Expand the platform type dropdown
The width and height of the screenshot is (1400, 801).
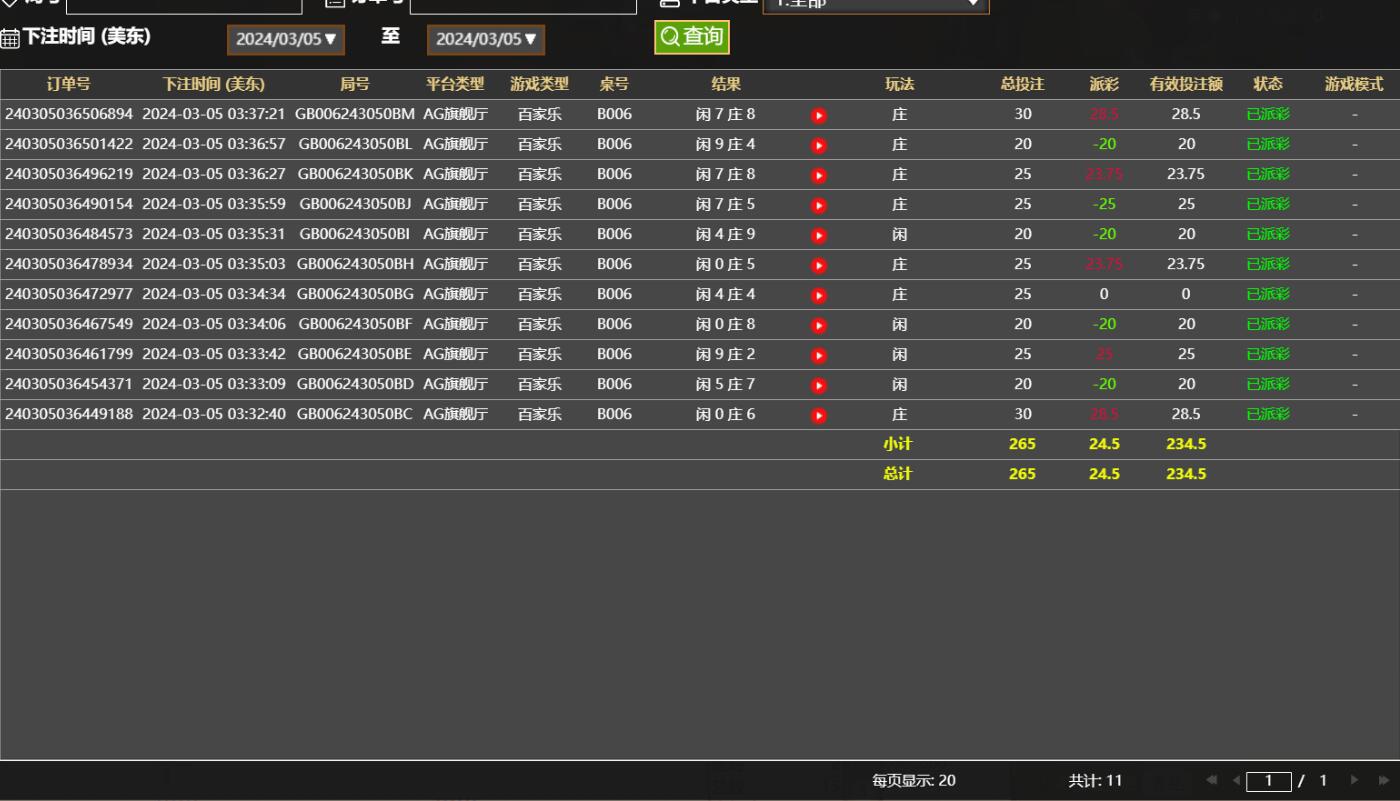click(x=875, y=4)
